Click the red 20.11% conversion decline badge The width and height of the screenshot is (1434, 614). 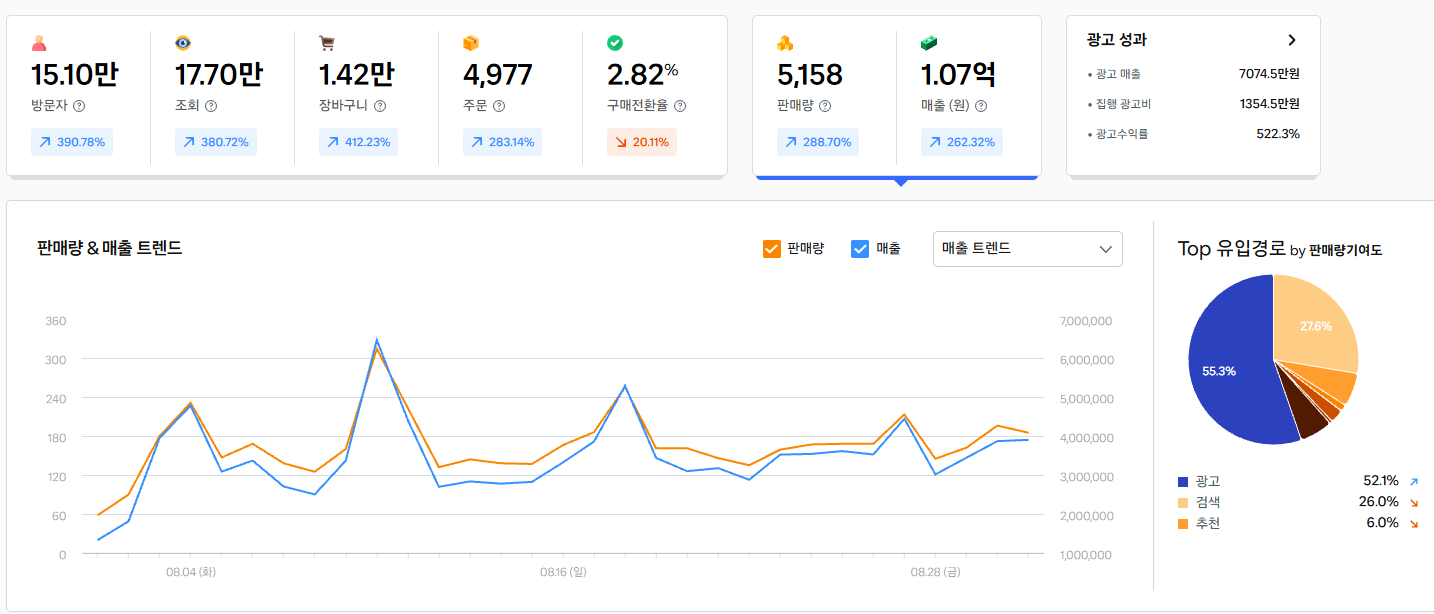[x=642, y=142]
